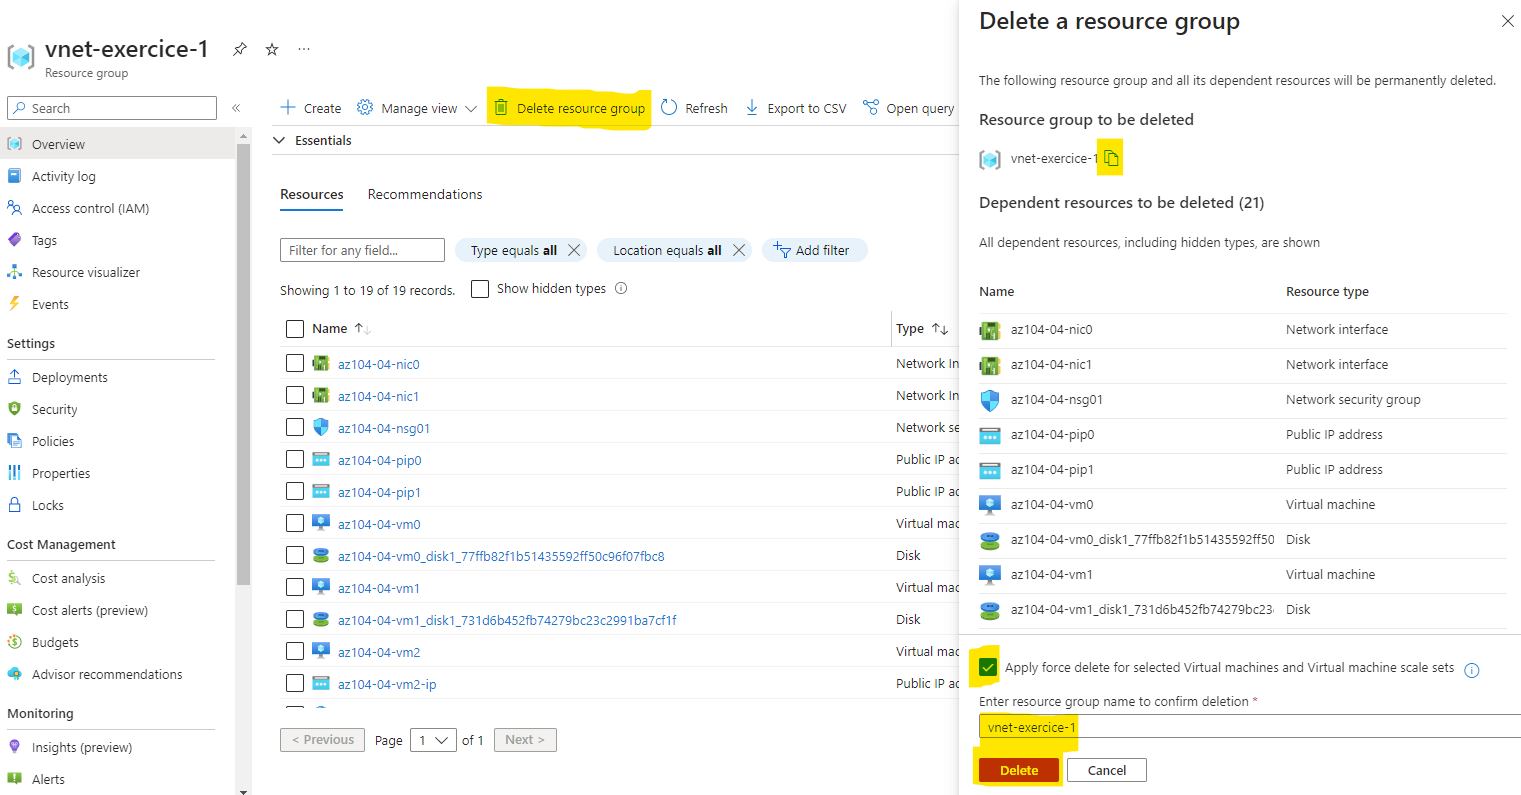Select the checkbox for az104-04-vm0
Image resolution: width=1521 pixels, height=795 pixels.
coord(295,523)
